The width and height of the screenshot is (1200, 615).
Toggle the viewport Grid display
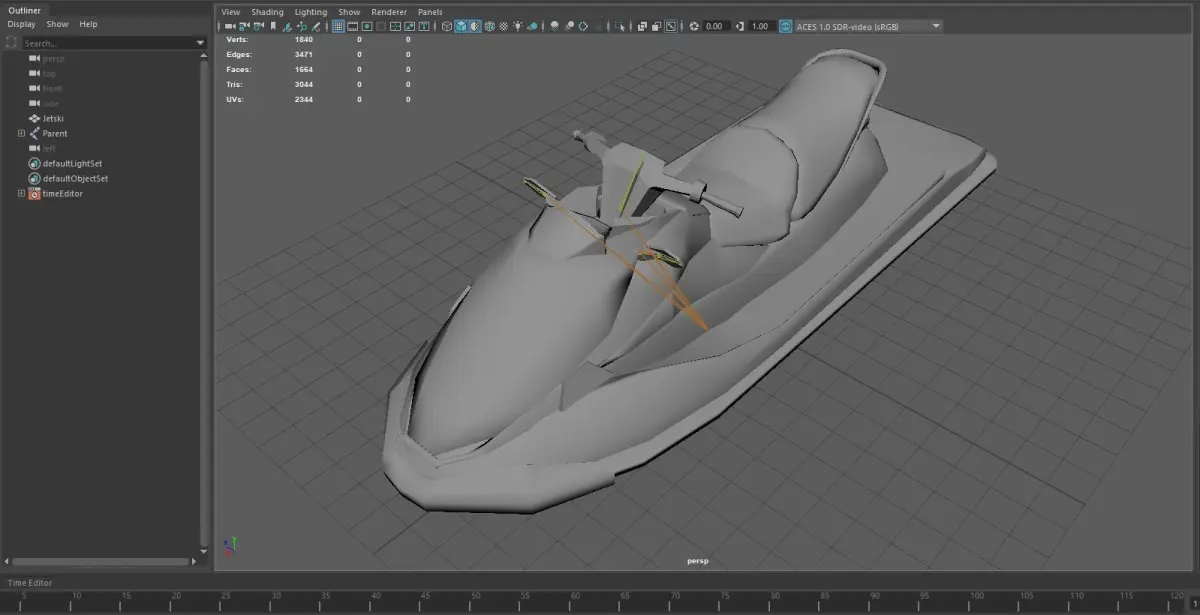click(338, 26)
